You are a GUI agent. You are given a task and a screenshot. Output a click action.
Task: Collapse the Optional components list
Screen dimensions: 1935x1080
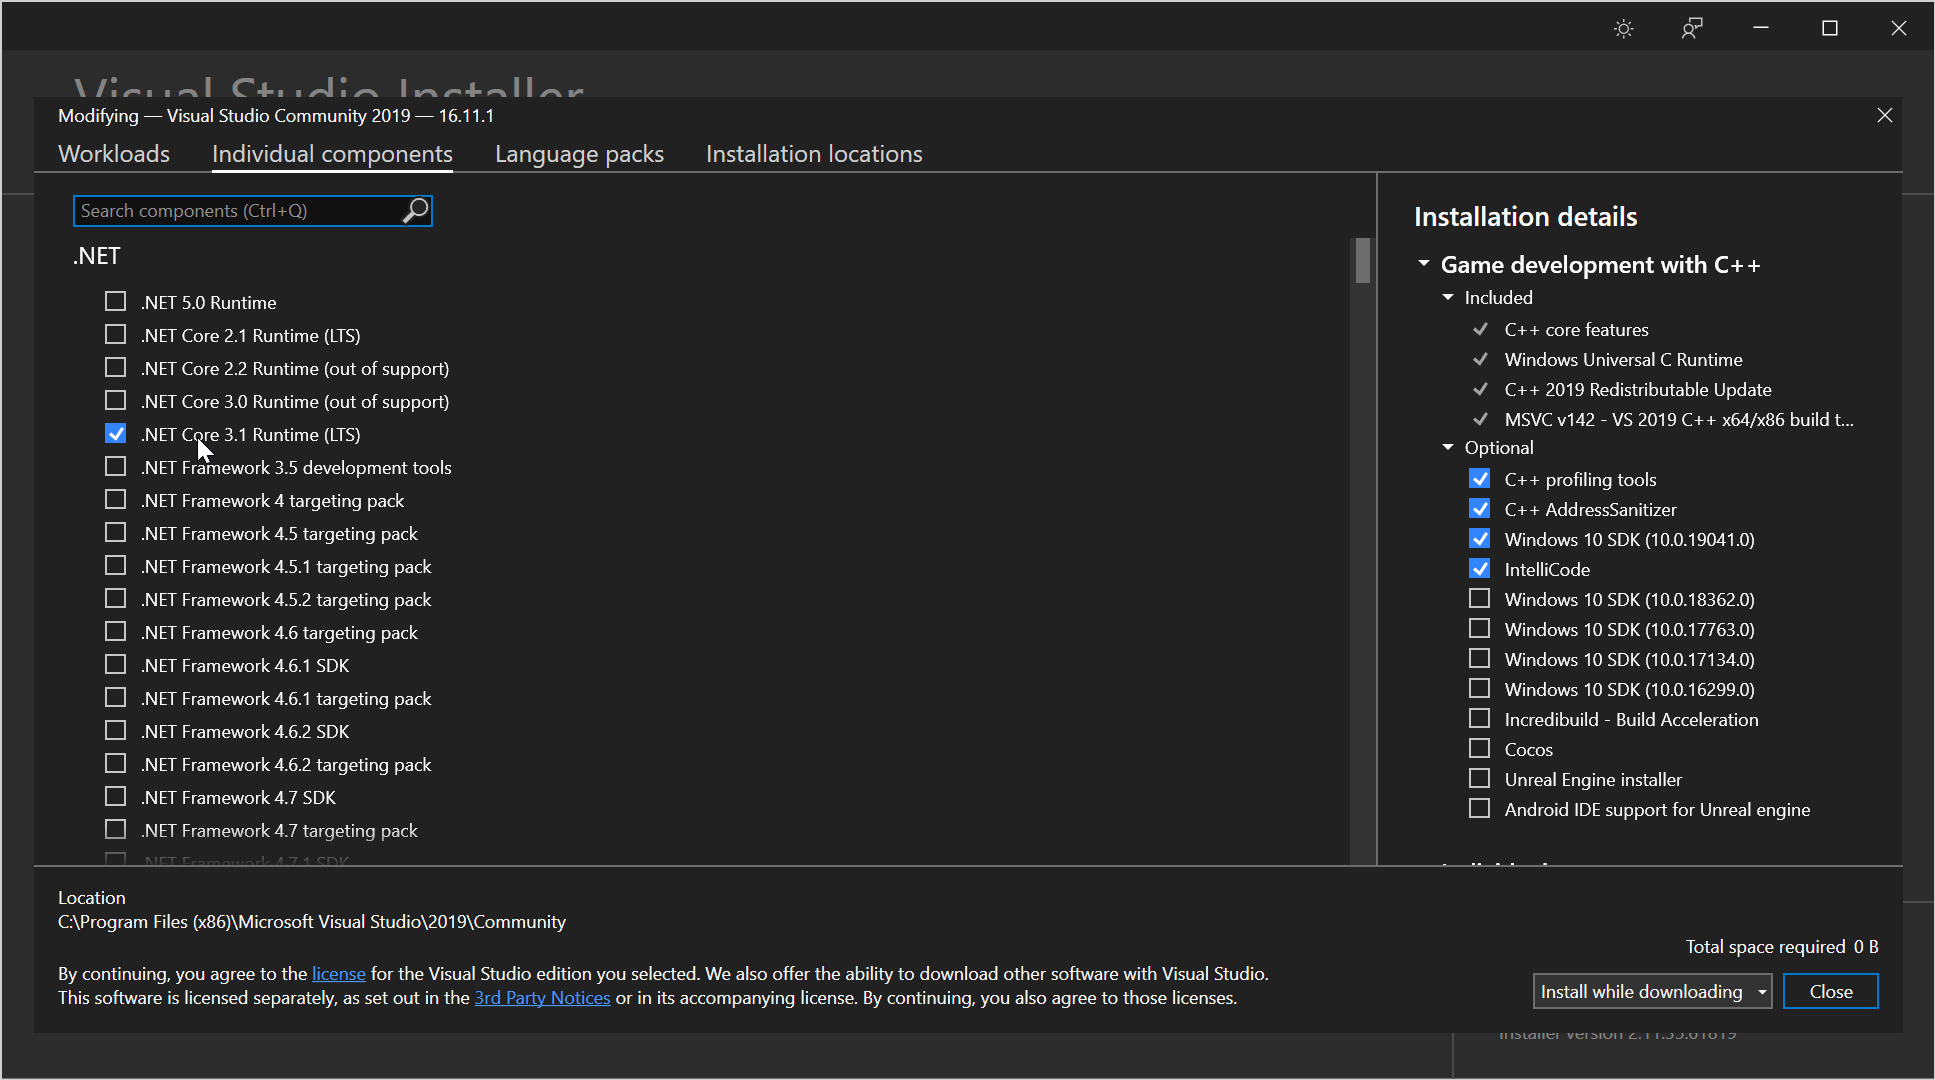click(x=1448, y=447)
